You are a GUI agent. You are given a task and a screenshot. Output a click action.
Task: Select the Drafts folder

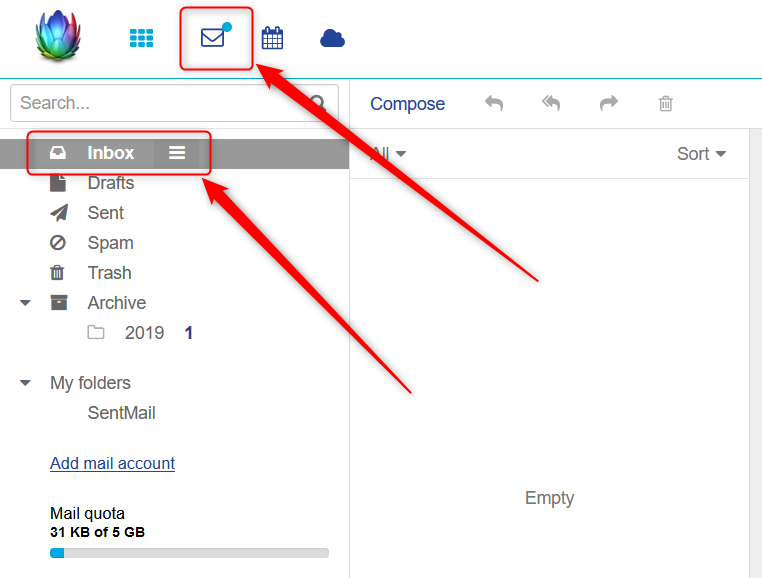(x=110, y=183)
